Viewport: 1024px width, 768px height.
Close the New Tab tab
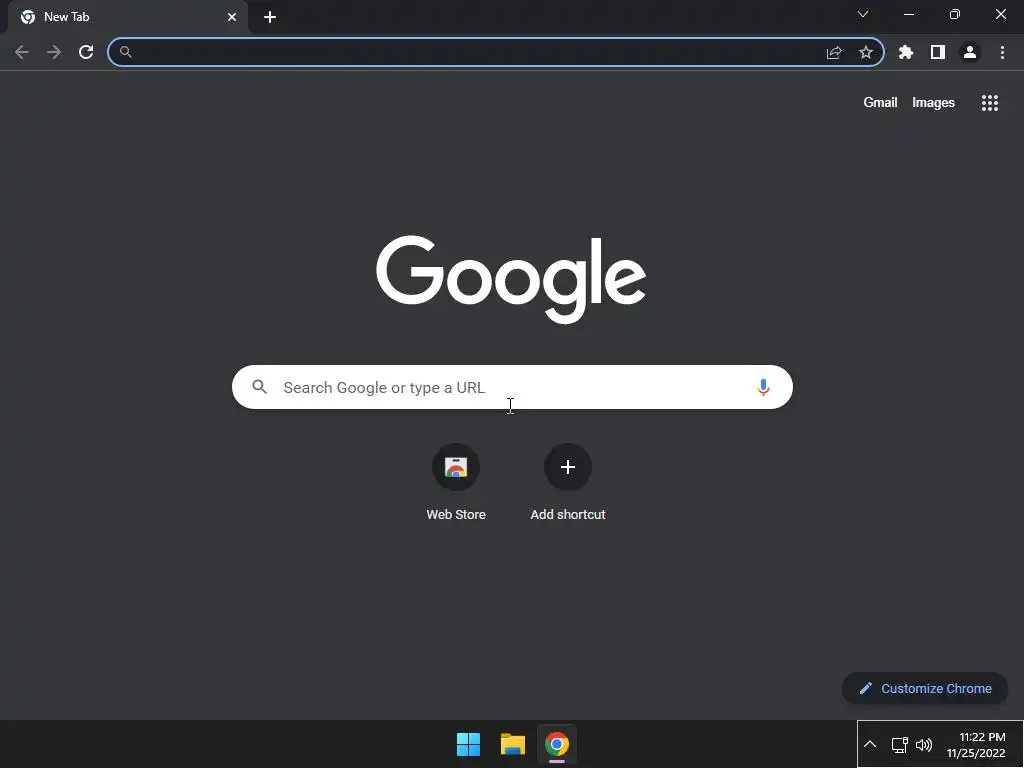[x=232, y=17]
